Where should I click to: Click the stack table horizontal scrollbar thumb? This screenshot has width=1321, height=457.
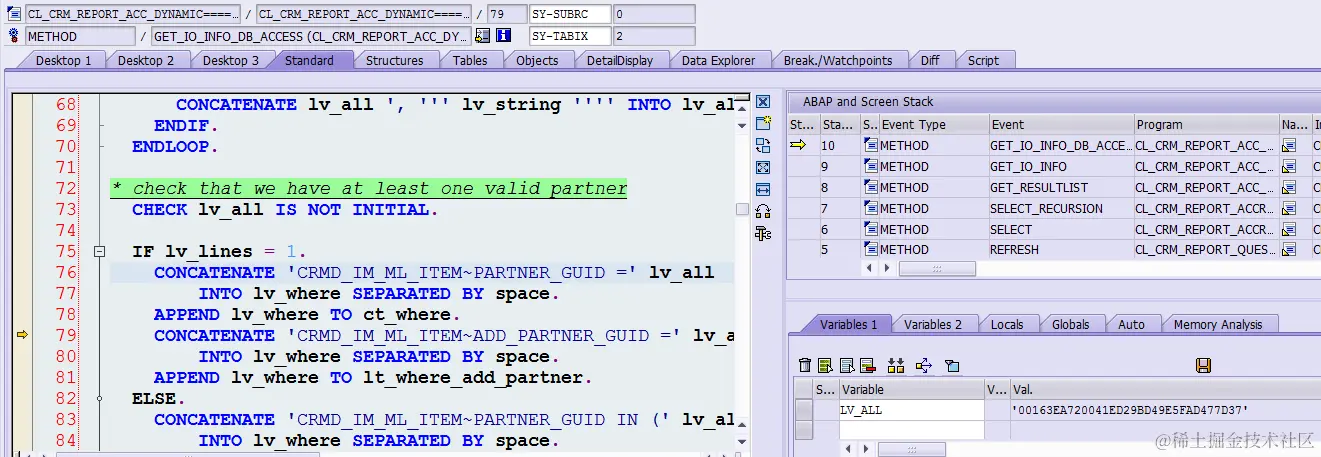click(937, 268)
